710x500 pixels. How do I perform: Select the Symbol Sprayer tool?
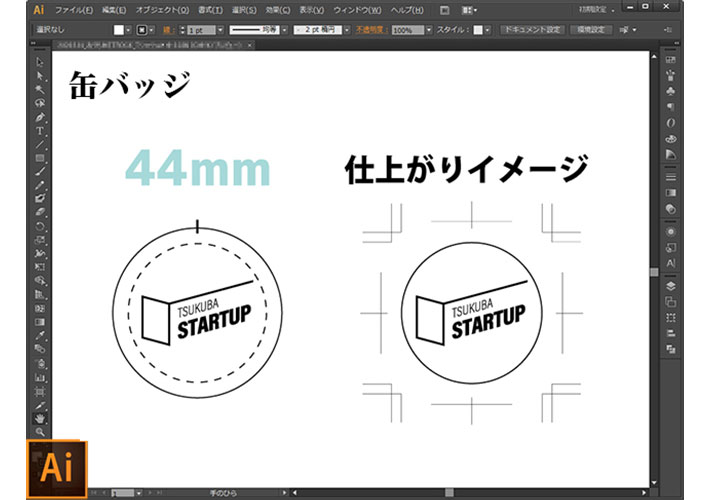[40, 363]
